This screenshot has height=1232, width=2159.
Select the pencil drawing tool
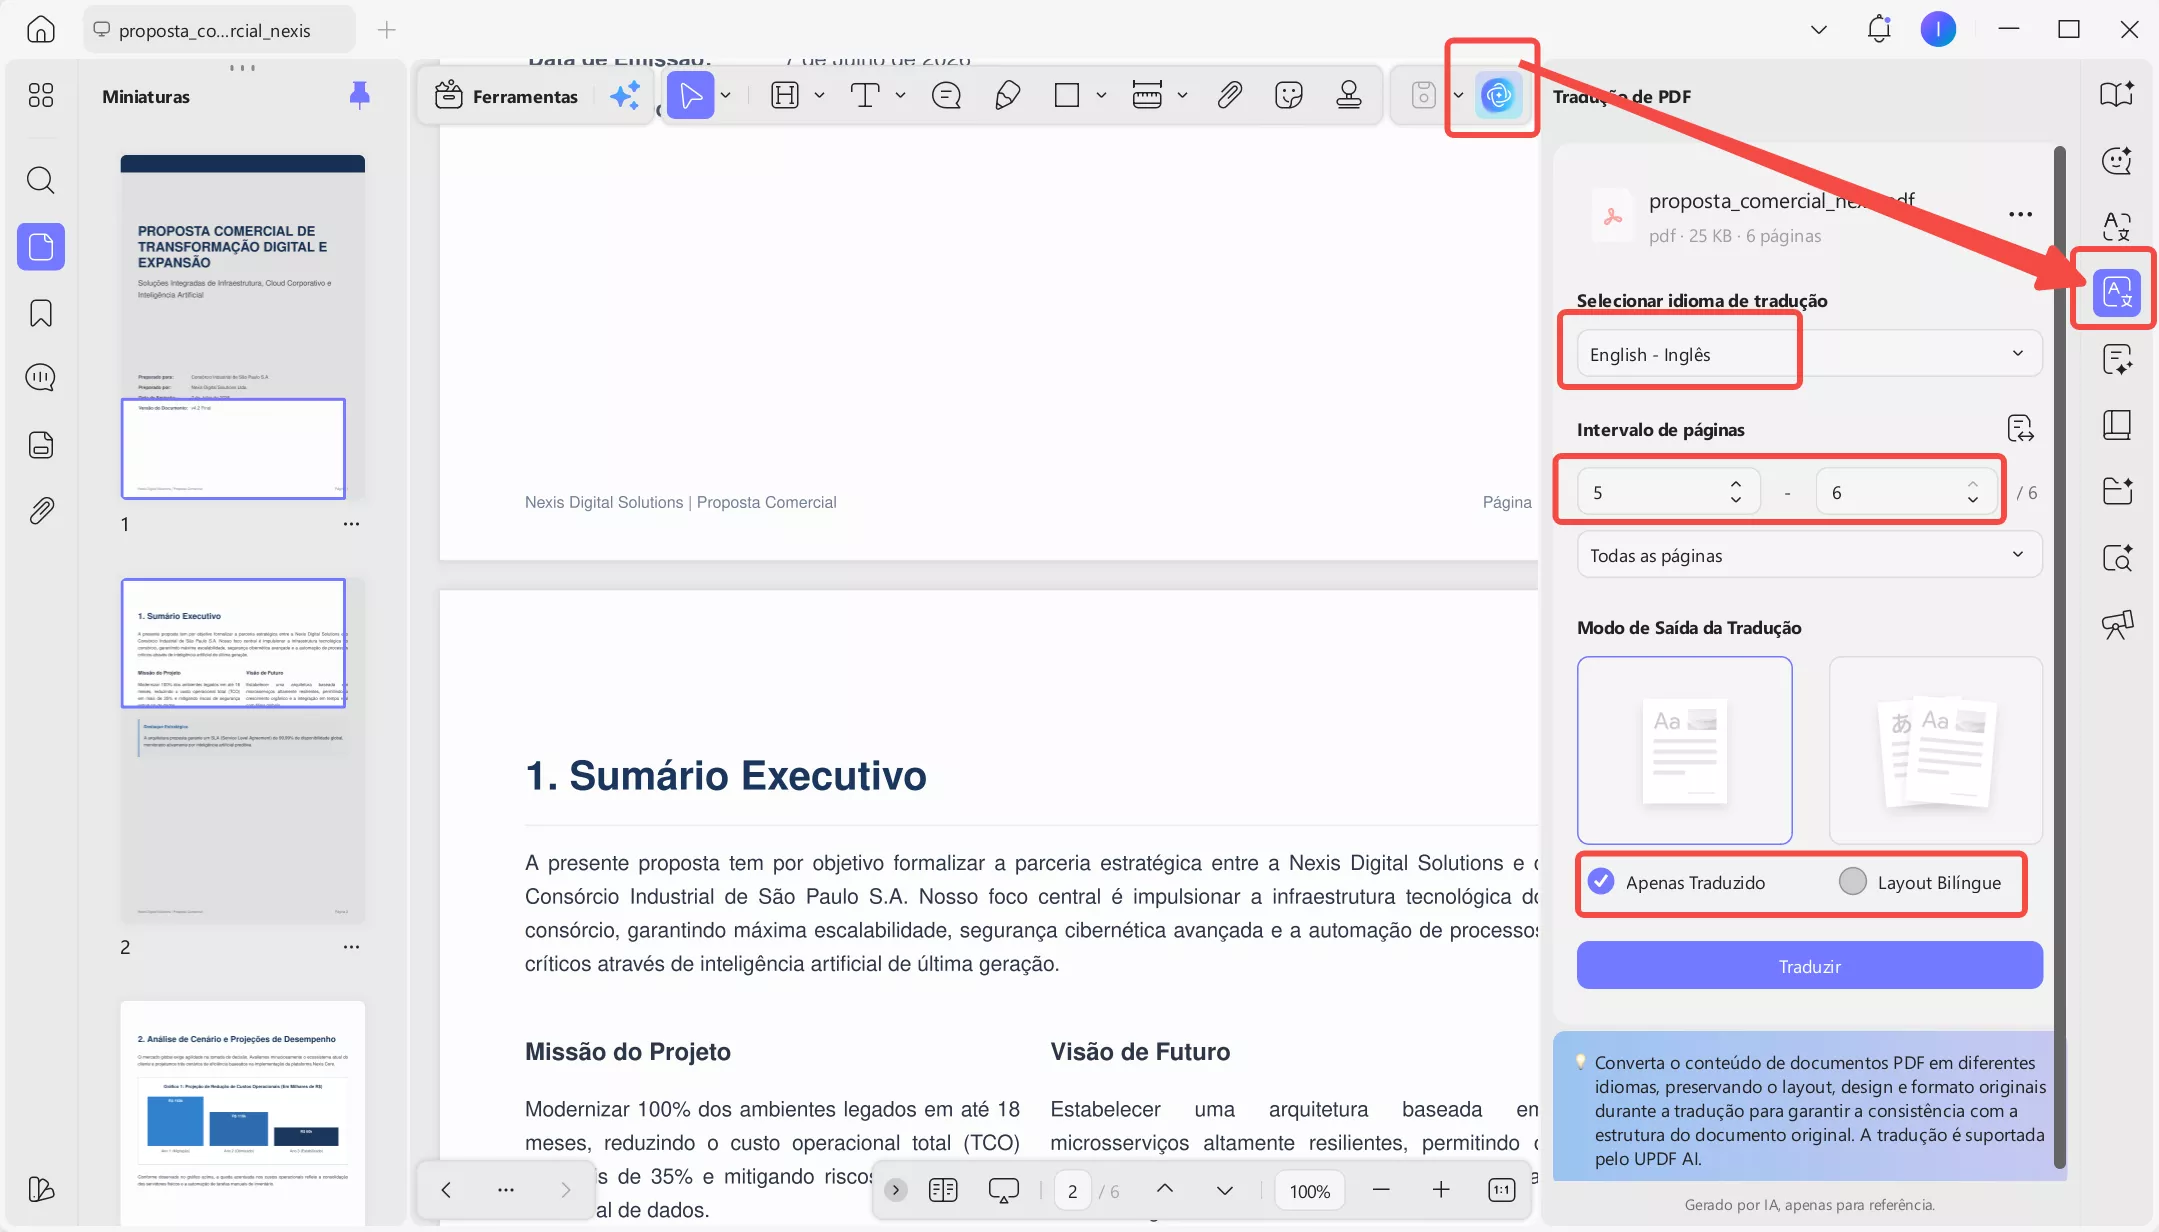pos(1007,96)
